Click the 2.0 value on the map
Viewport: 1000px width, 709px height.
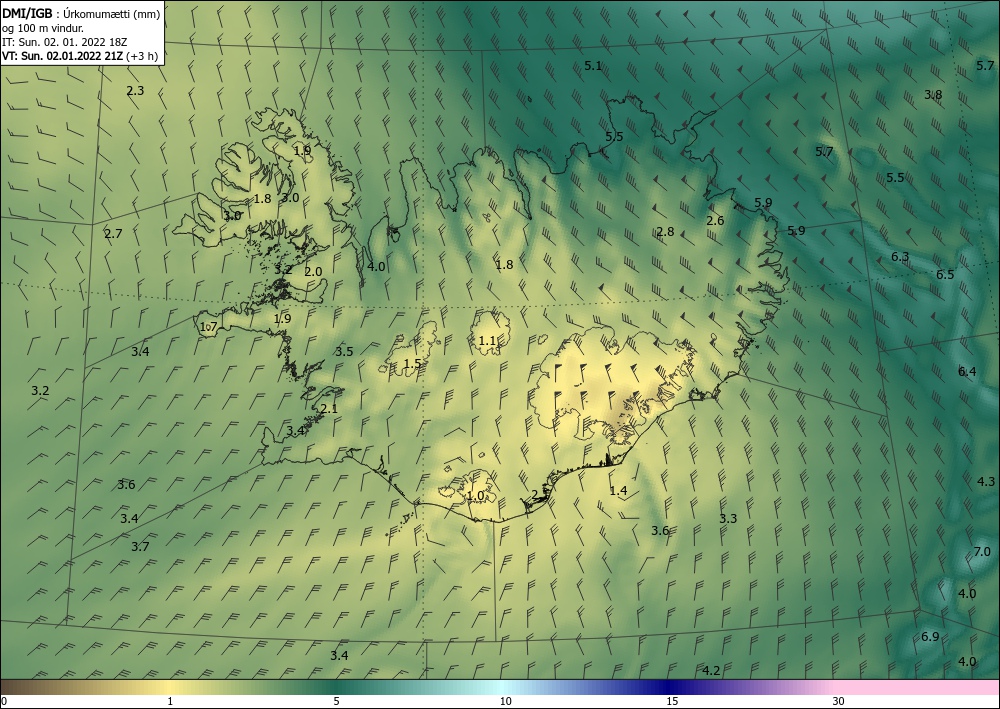(313, 272)
